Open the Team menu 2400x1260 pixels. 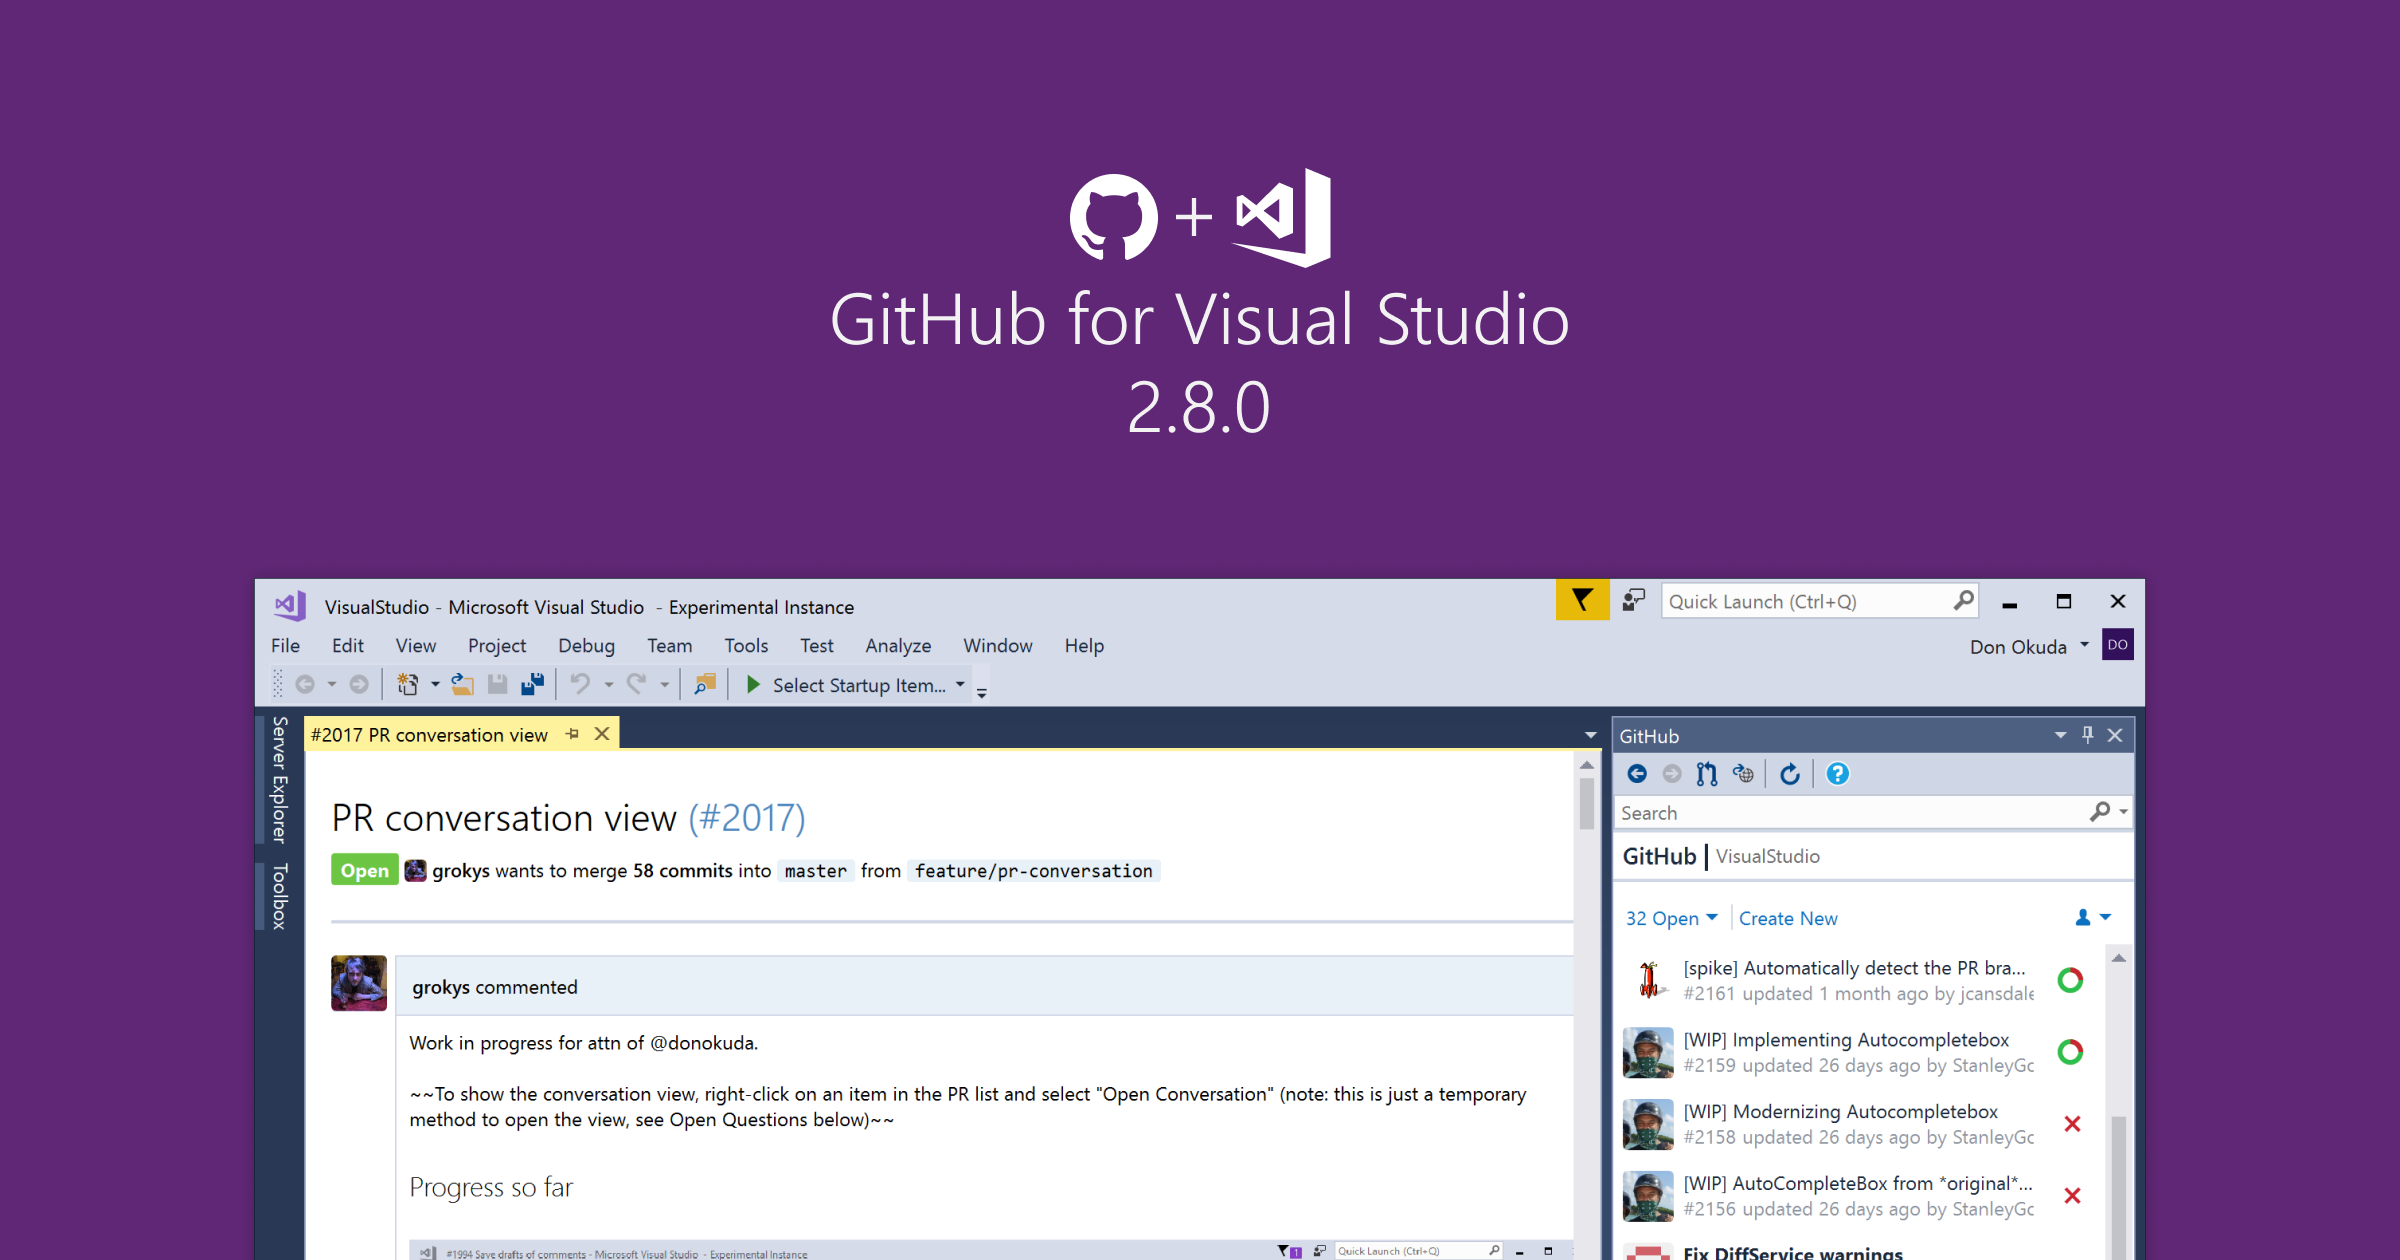pos(669,646)
